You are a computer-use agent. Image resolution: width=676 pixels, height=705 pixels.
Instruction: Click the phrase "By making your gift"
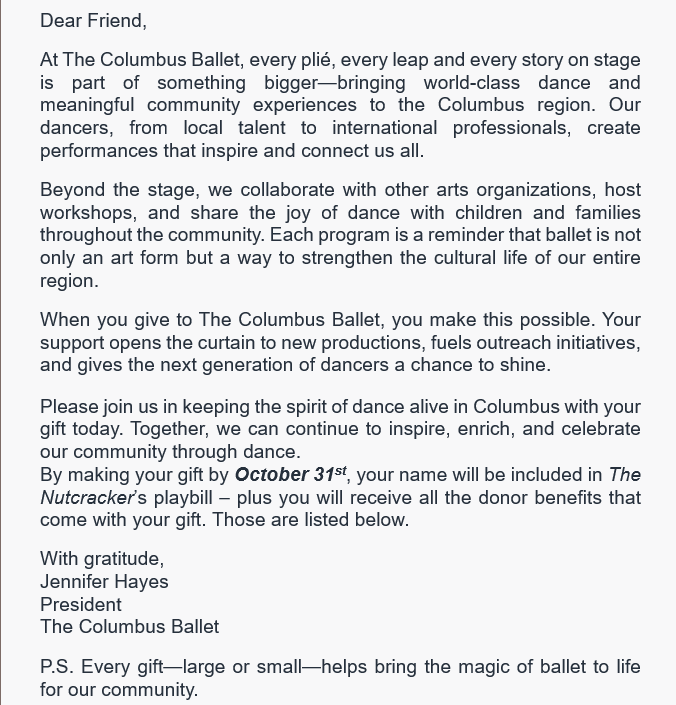(135, 475)
